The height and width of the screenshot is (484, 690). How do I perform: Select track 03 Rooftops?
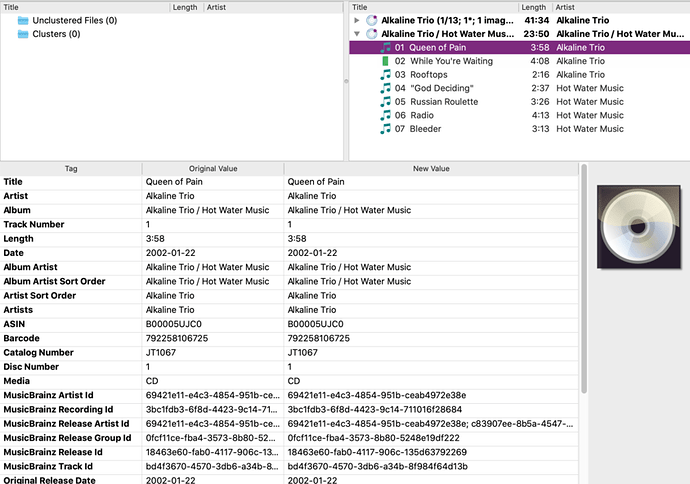[x=520, y=75]
